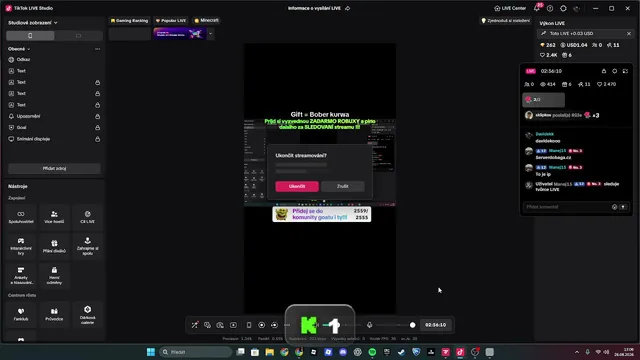Click the lock icon in chat panel
640x360 pixels.
[604, 71]
